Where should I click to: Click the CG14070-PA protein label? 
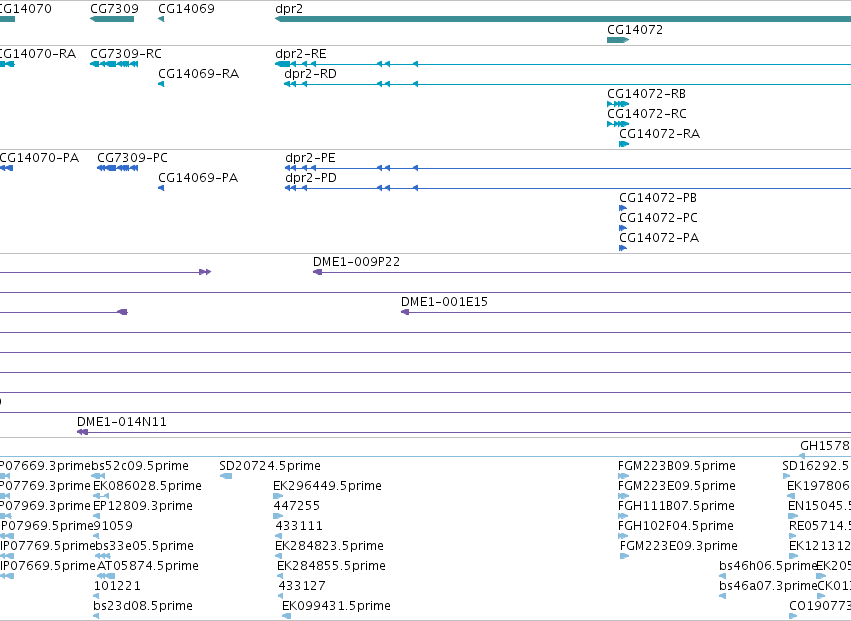[x=39, y=158]
